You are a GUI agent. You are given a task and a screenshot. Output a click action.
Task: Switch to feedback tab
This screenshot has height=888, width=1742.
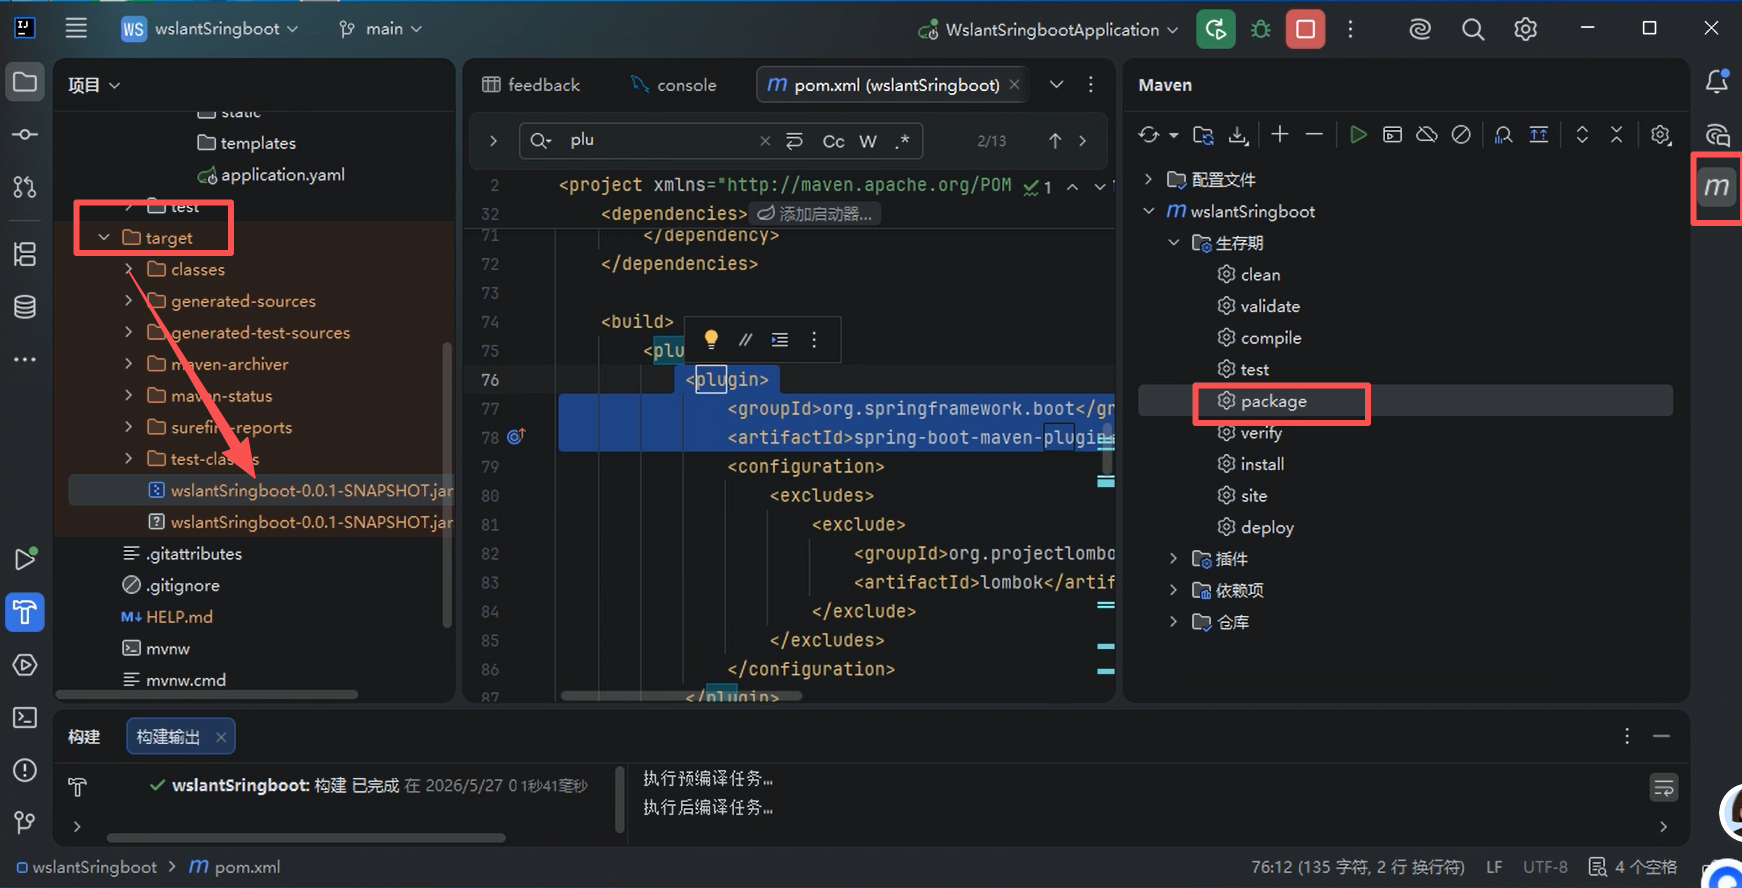pos(531,85)
